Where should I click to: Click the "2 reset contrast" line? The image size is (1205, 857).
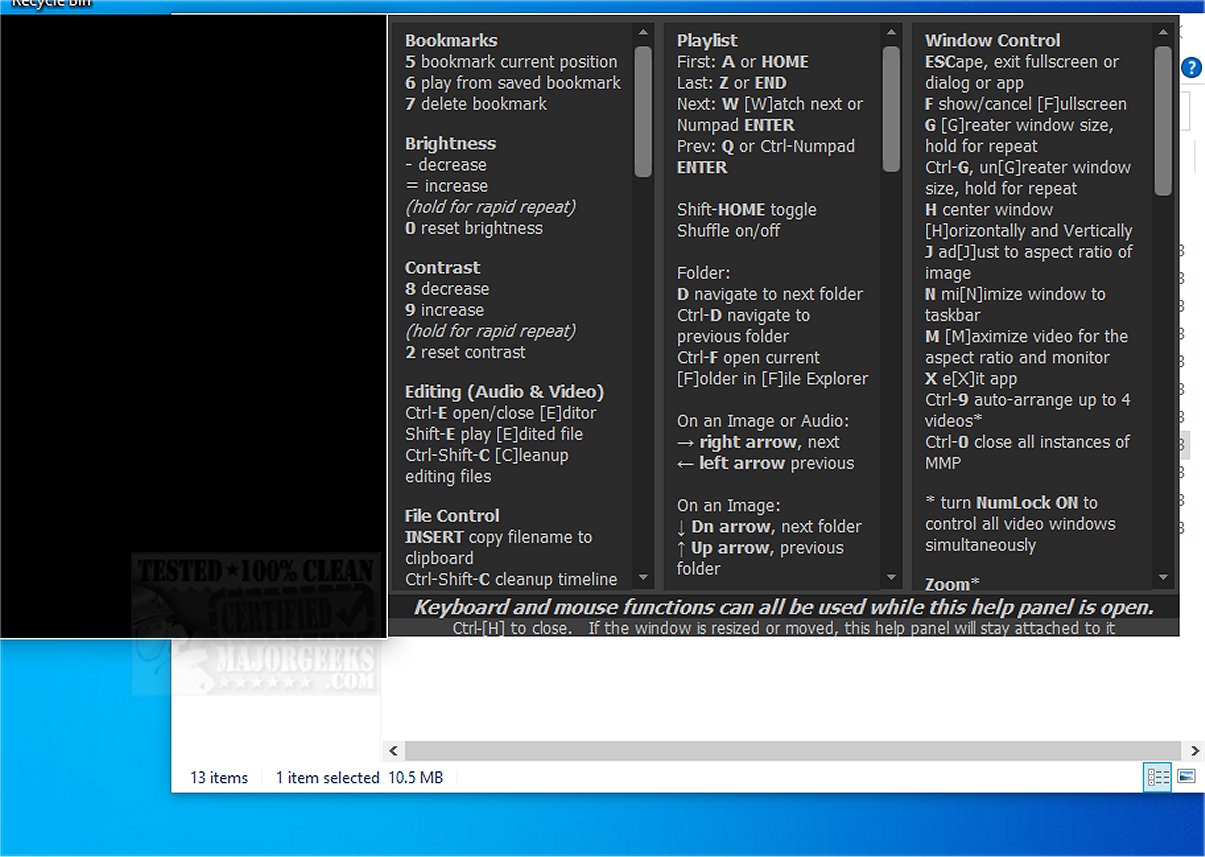[x=465, y=352]
